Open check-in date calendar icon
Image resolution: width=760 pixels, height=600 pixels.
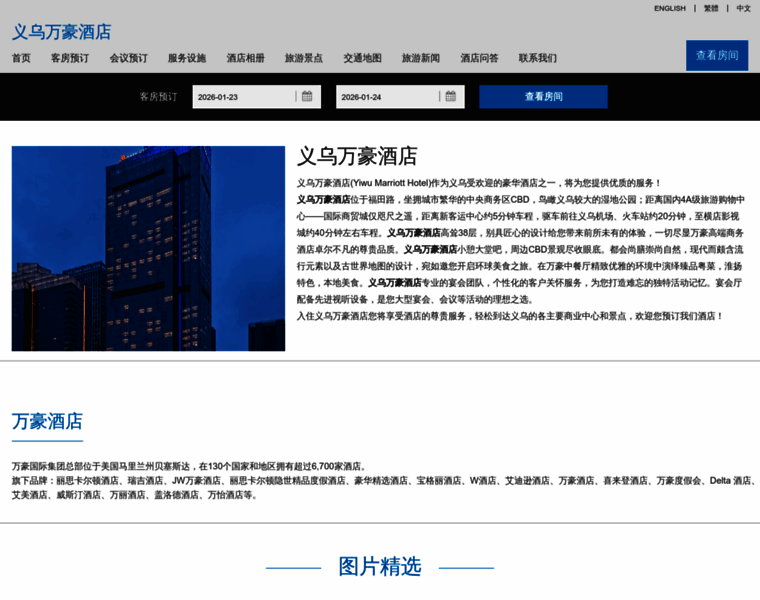307,97
